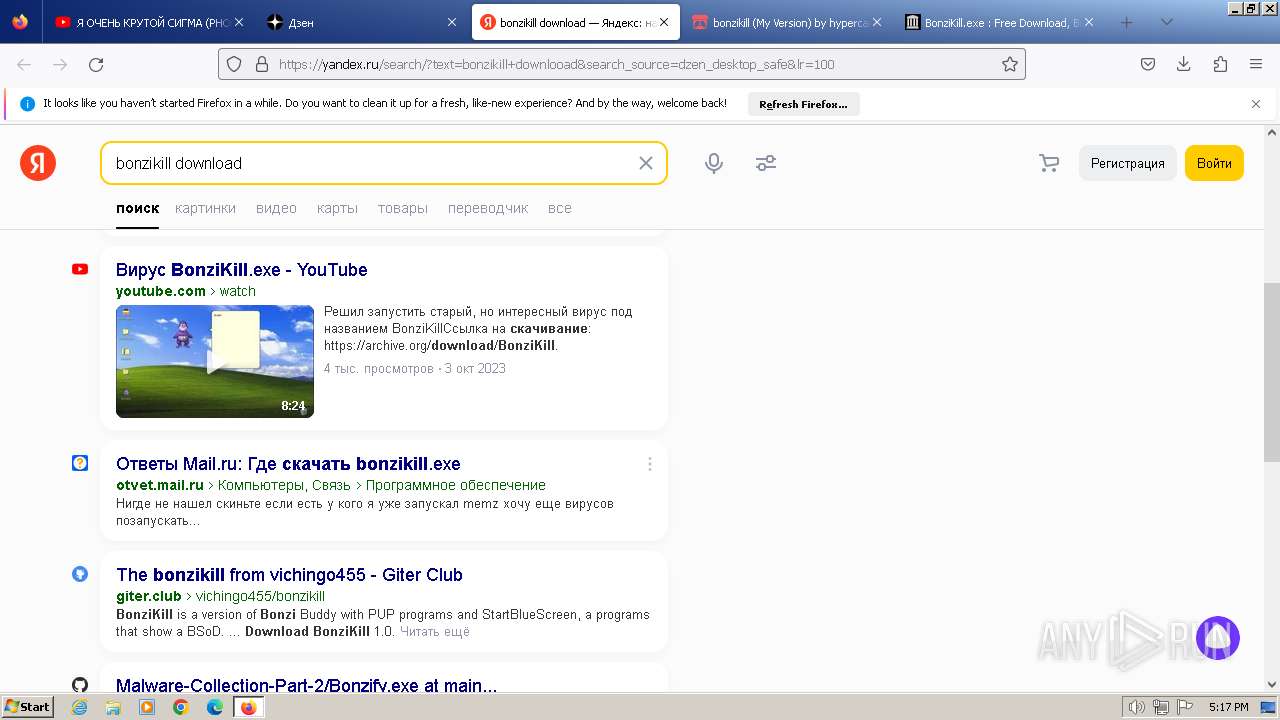Screen dimensions: 1280x720
Task: Select the картинки search category
Action: pyautogui.click(x=205, y=208)
